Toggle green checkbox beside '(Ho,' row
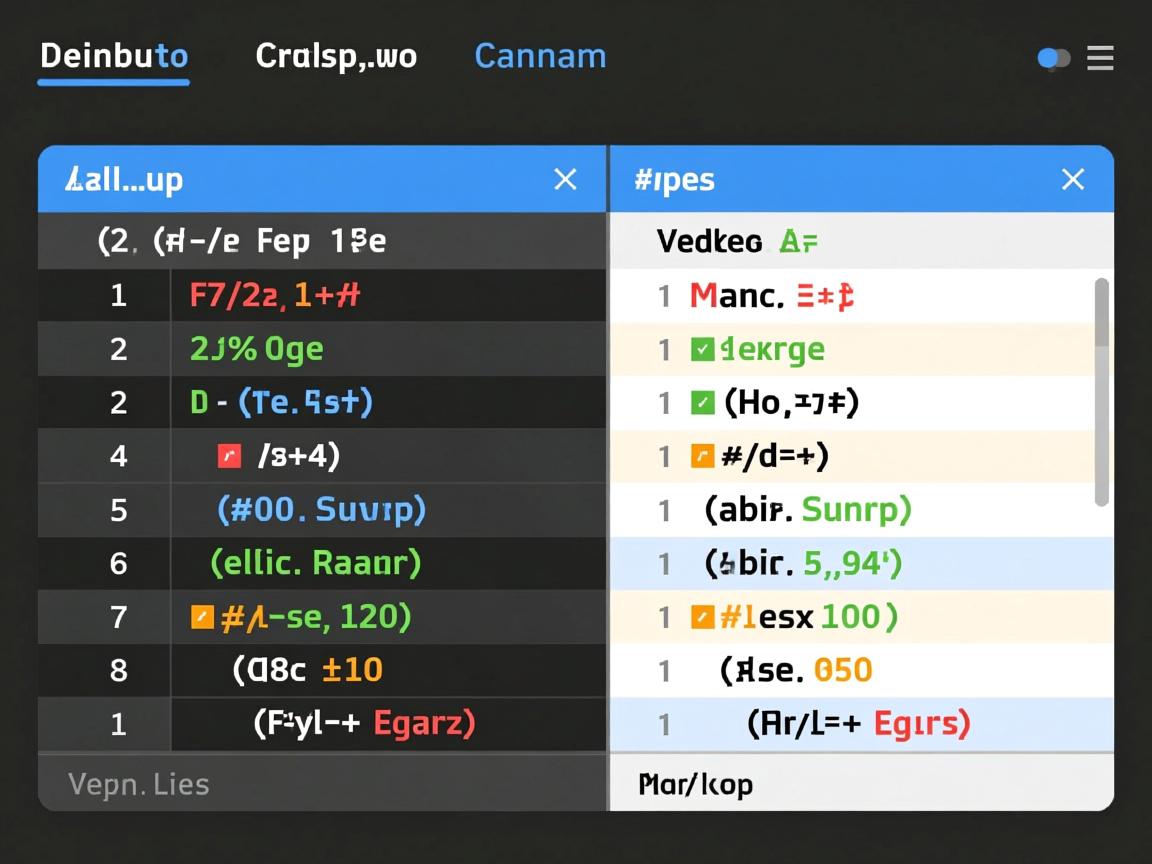 [702, 403]
